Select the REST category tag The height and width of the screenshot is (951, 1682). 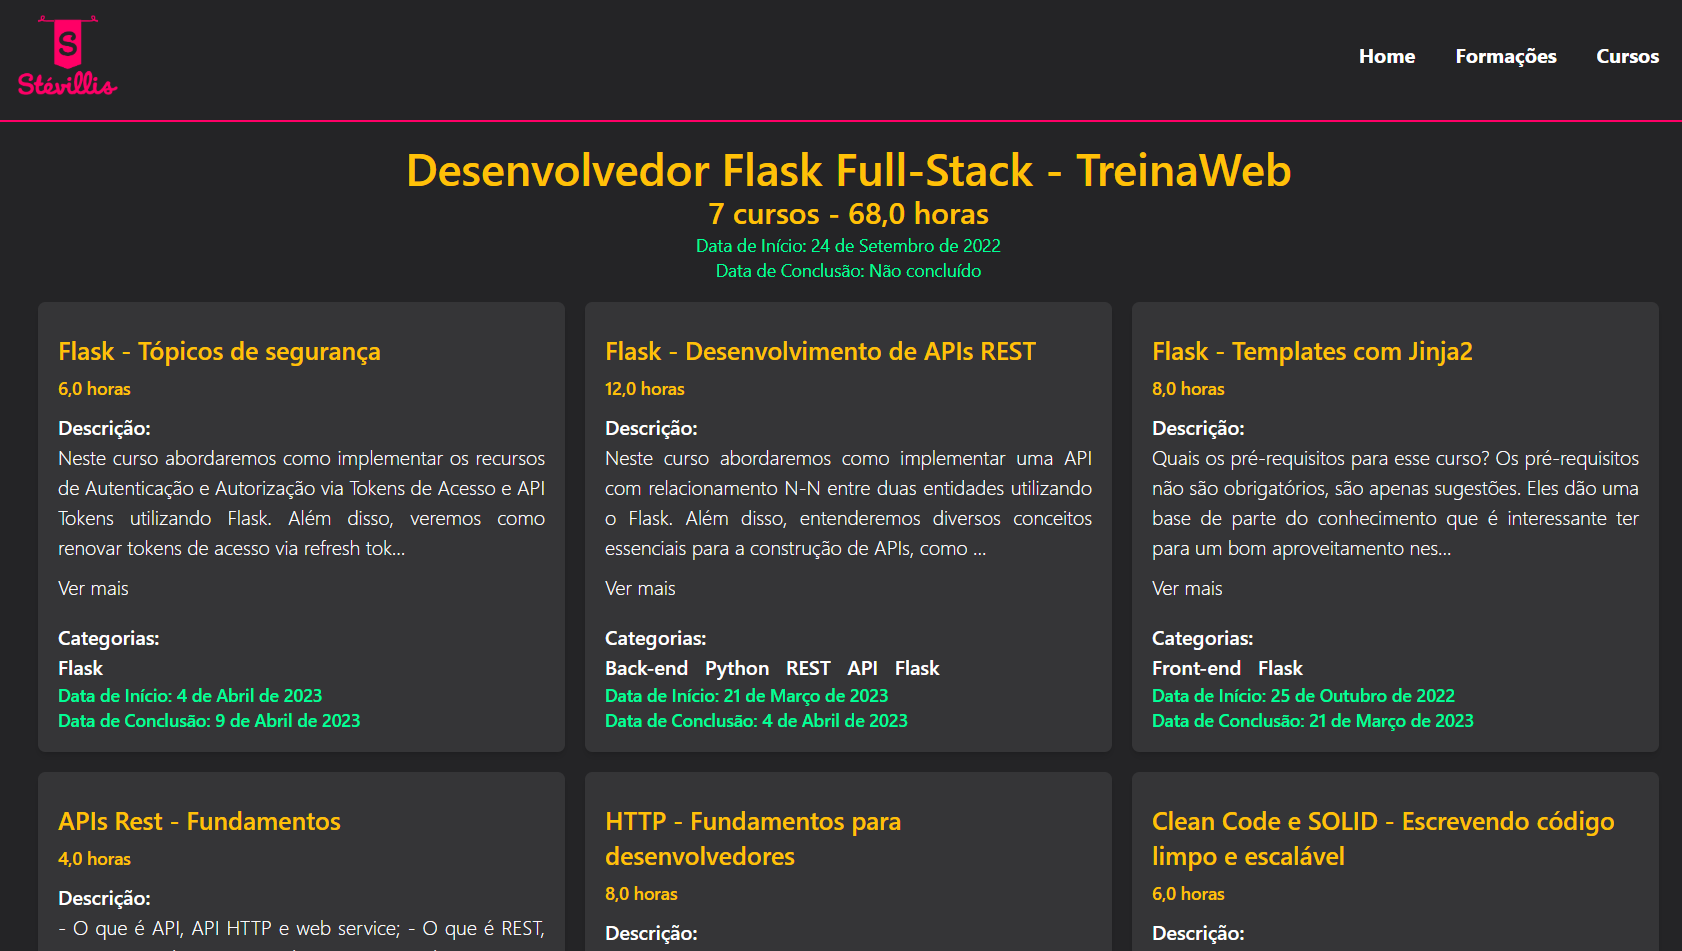[x=808, y=669]
